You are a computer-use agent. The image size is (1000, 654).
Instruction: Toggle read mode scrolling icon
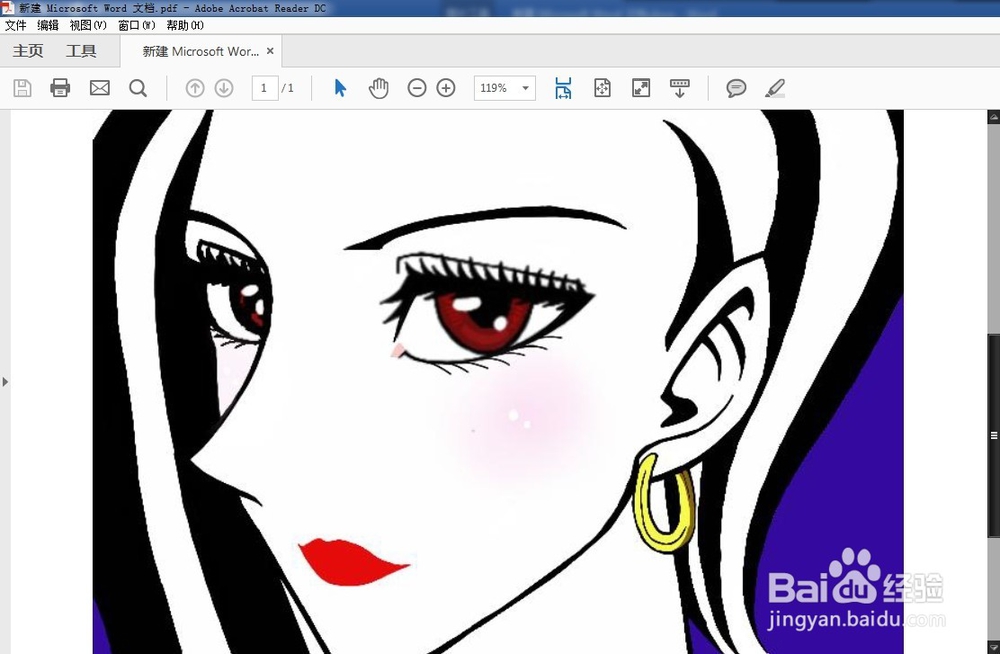pyautogui.click(x=680, y=88)
